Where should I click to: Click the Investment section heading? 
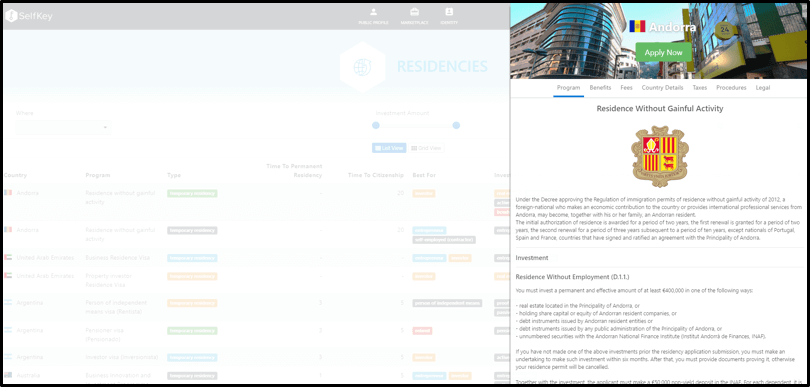pyautogui.click(x=532, y=257)
